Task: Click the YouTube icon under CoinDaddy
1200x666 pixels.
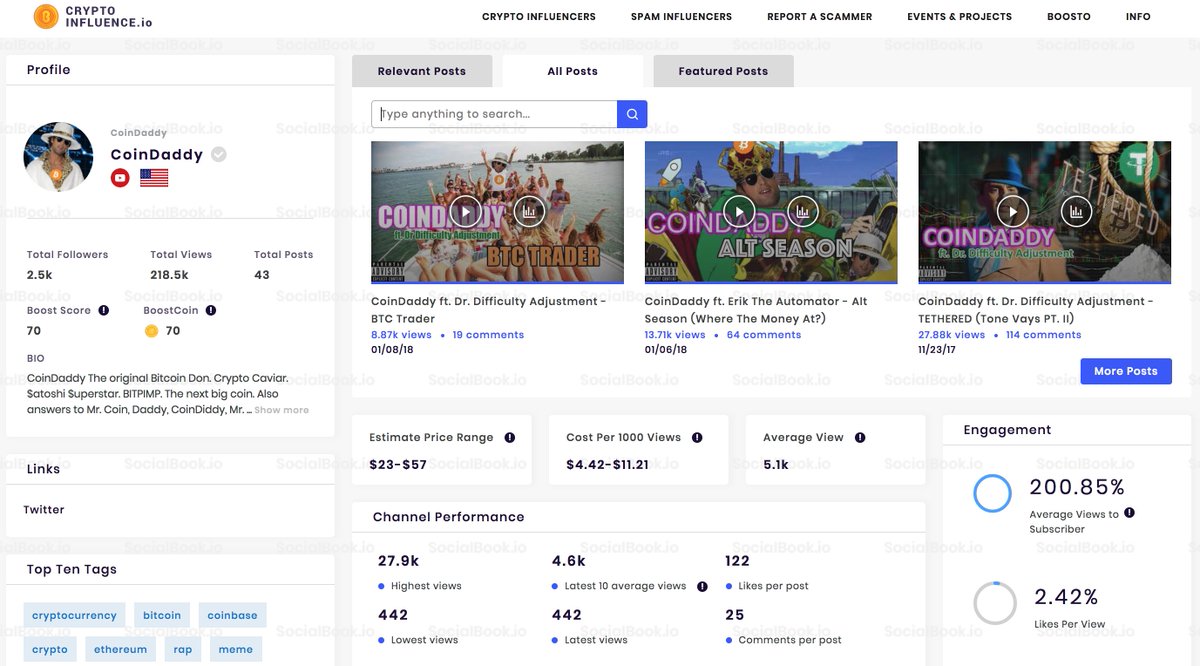Action: click(120, 178)
